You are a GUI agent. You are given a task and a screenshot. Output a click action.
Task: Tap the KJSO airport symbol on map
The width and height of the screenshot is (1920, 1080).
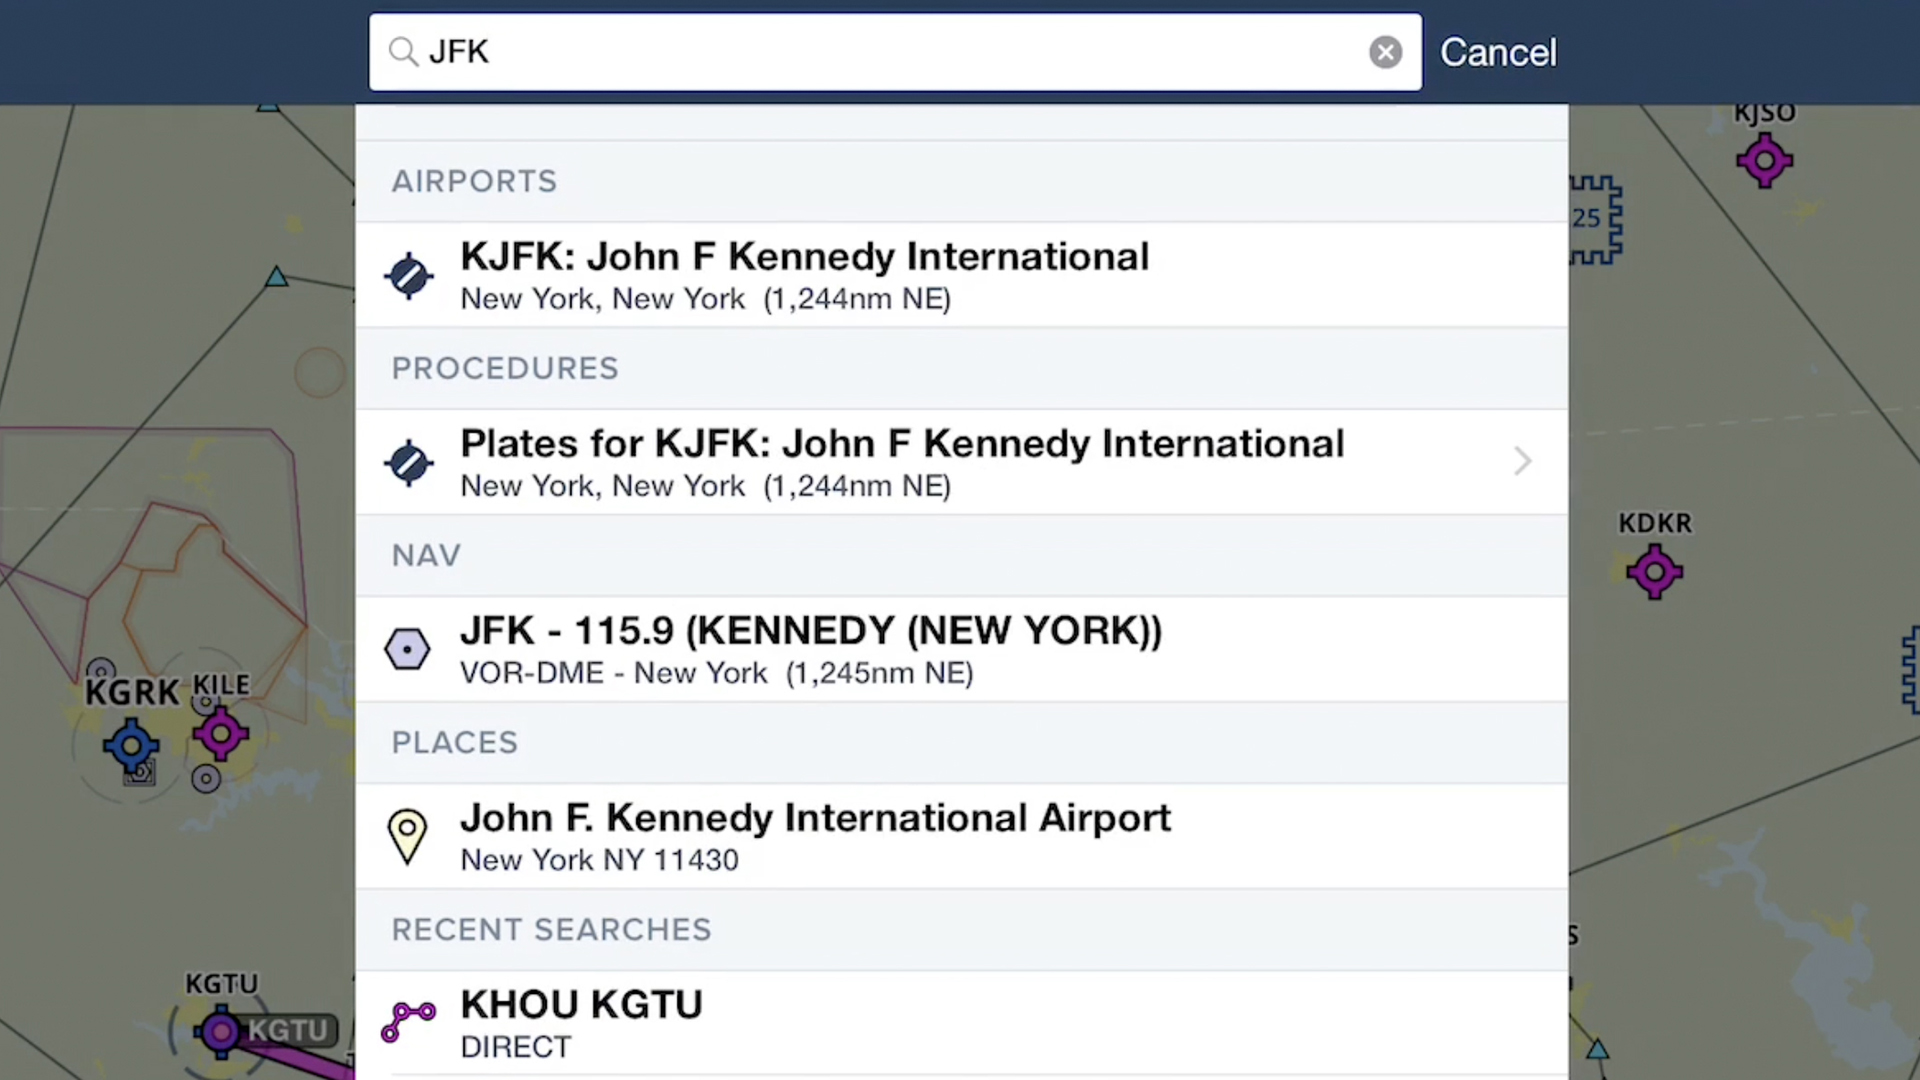[x=1765, y=161]
